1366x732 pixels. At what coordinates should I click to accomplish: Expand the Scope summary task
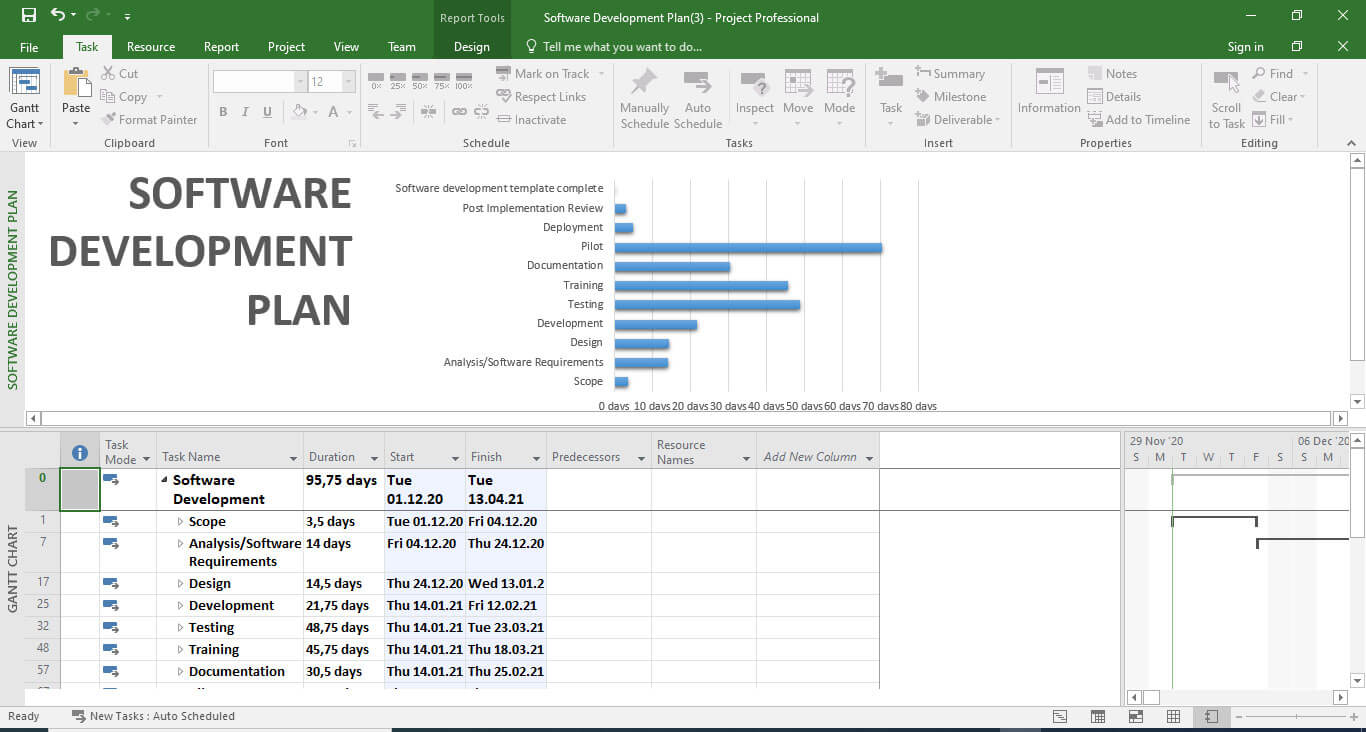(x=181, y=522)
